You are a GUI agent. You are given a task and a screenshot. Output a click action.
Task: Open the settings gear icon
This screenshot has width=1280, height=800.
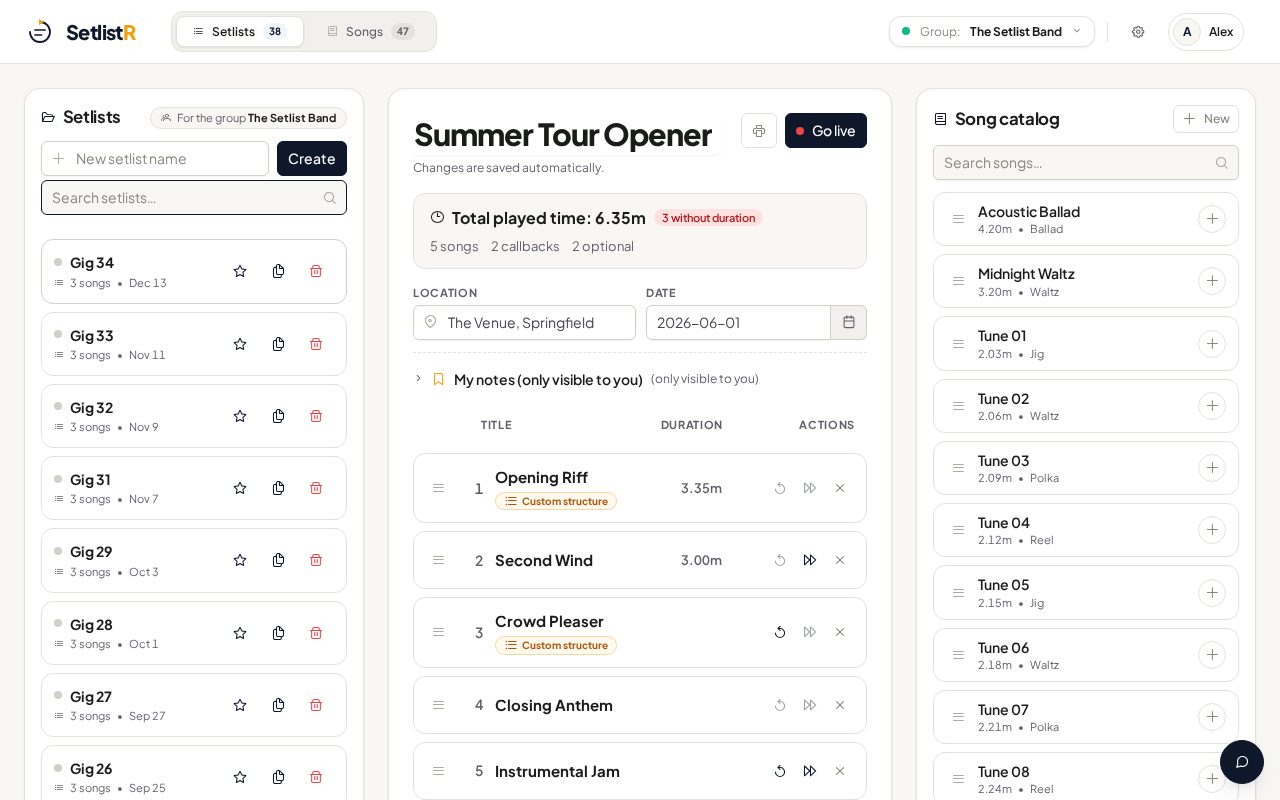pyautogui.click(x=1138, y=32)
